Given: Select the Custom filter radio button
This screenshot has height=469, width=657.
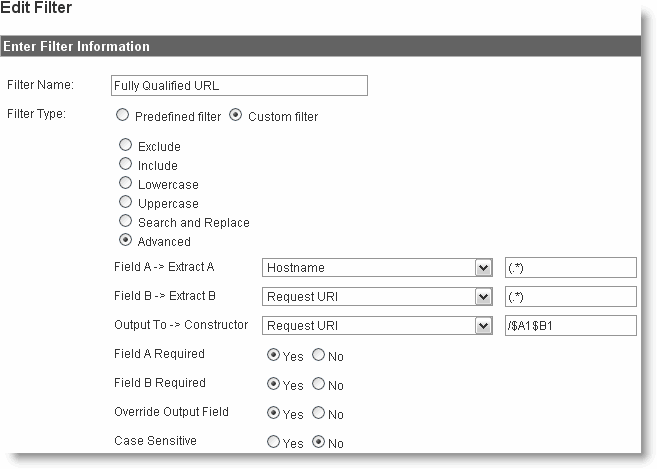Looking at the screenshot, I should pyautogui.click(x=235, y=115).
